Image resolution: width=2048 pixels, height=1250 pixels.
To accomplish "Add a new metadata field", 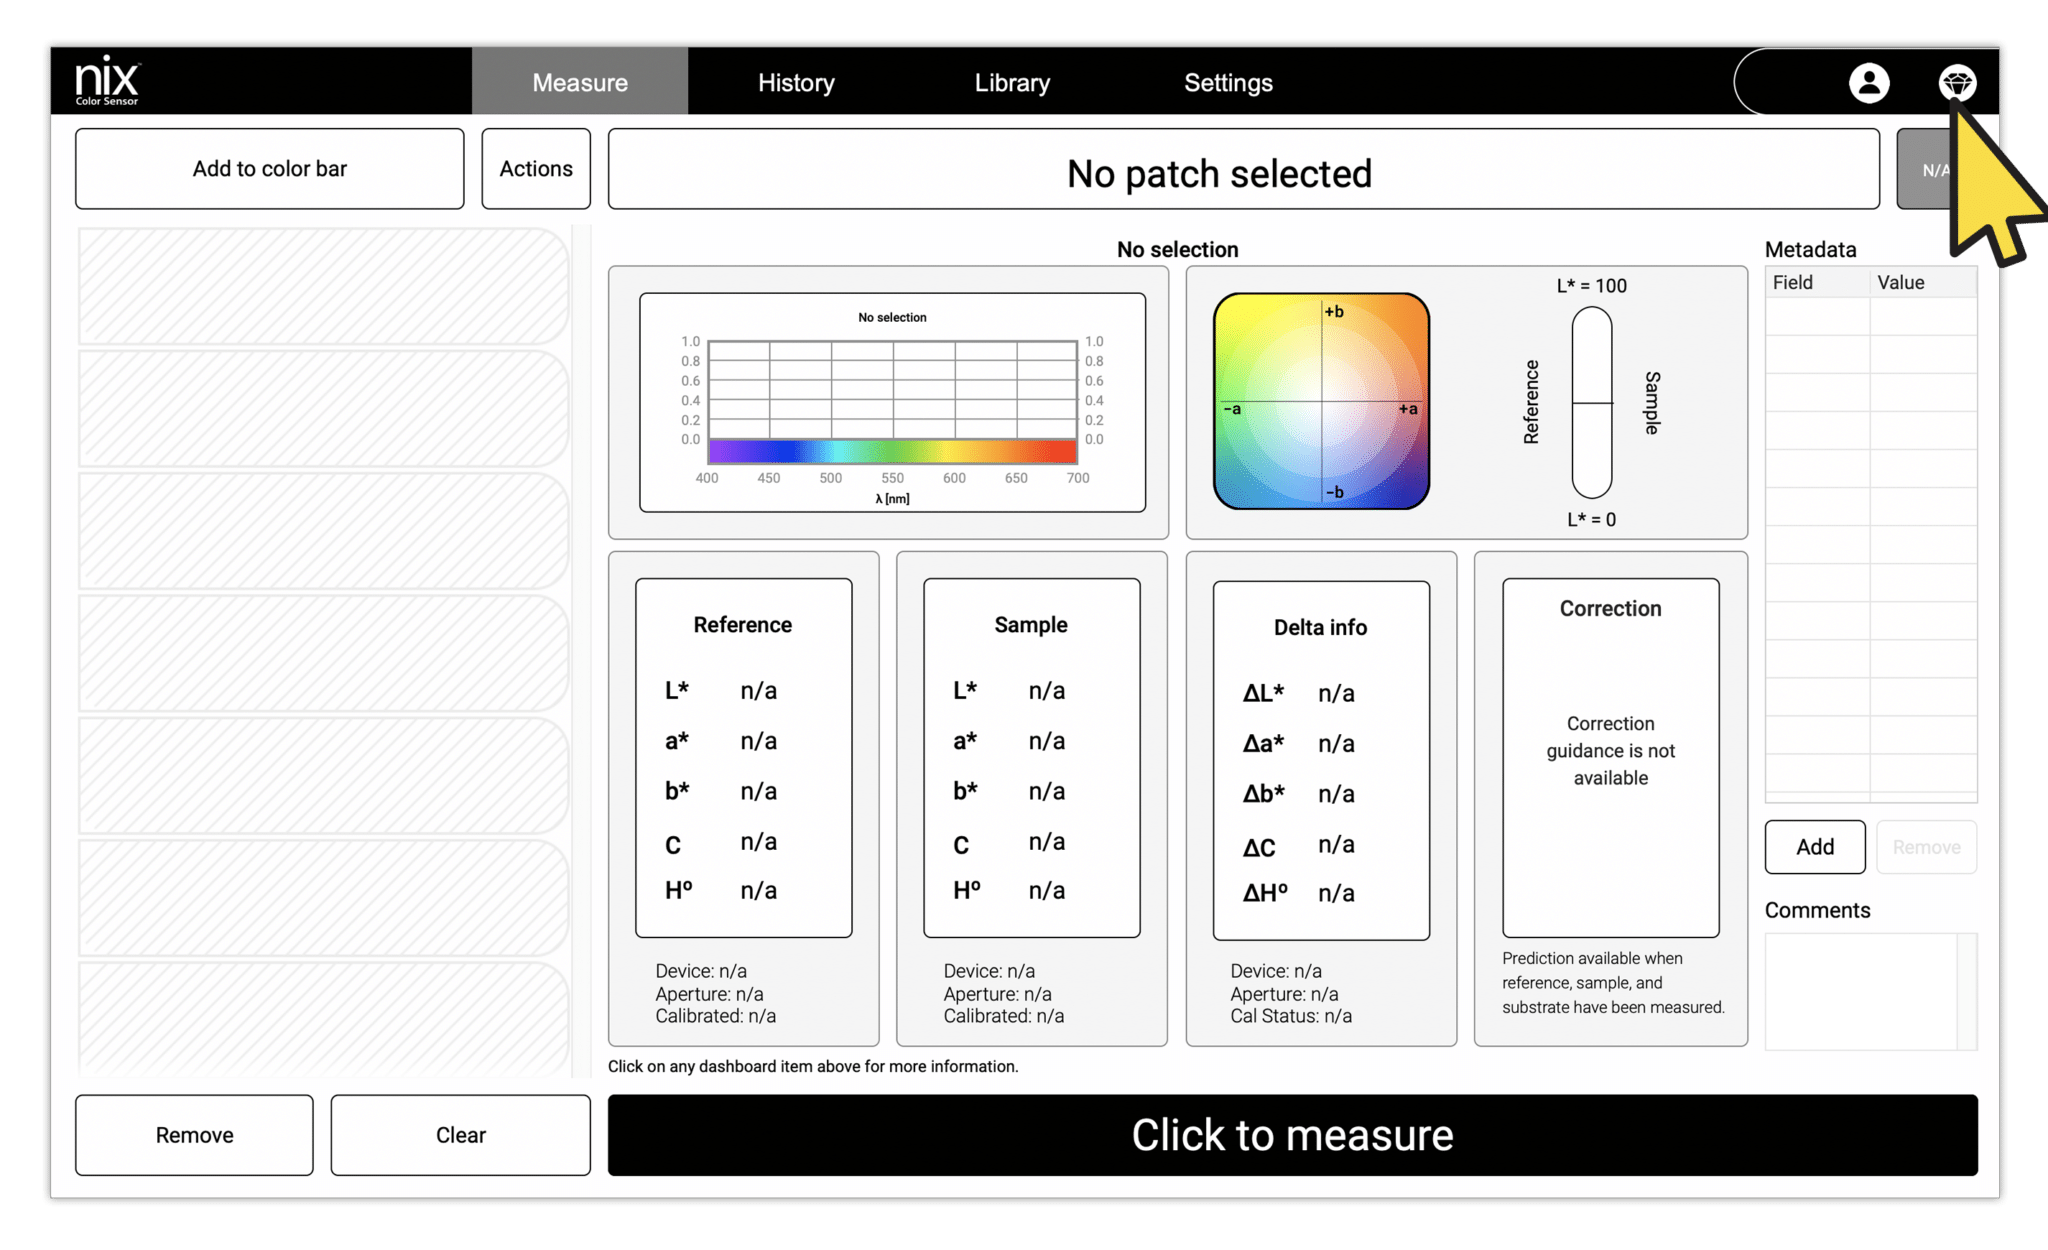I will tap(1814, 847).
